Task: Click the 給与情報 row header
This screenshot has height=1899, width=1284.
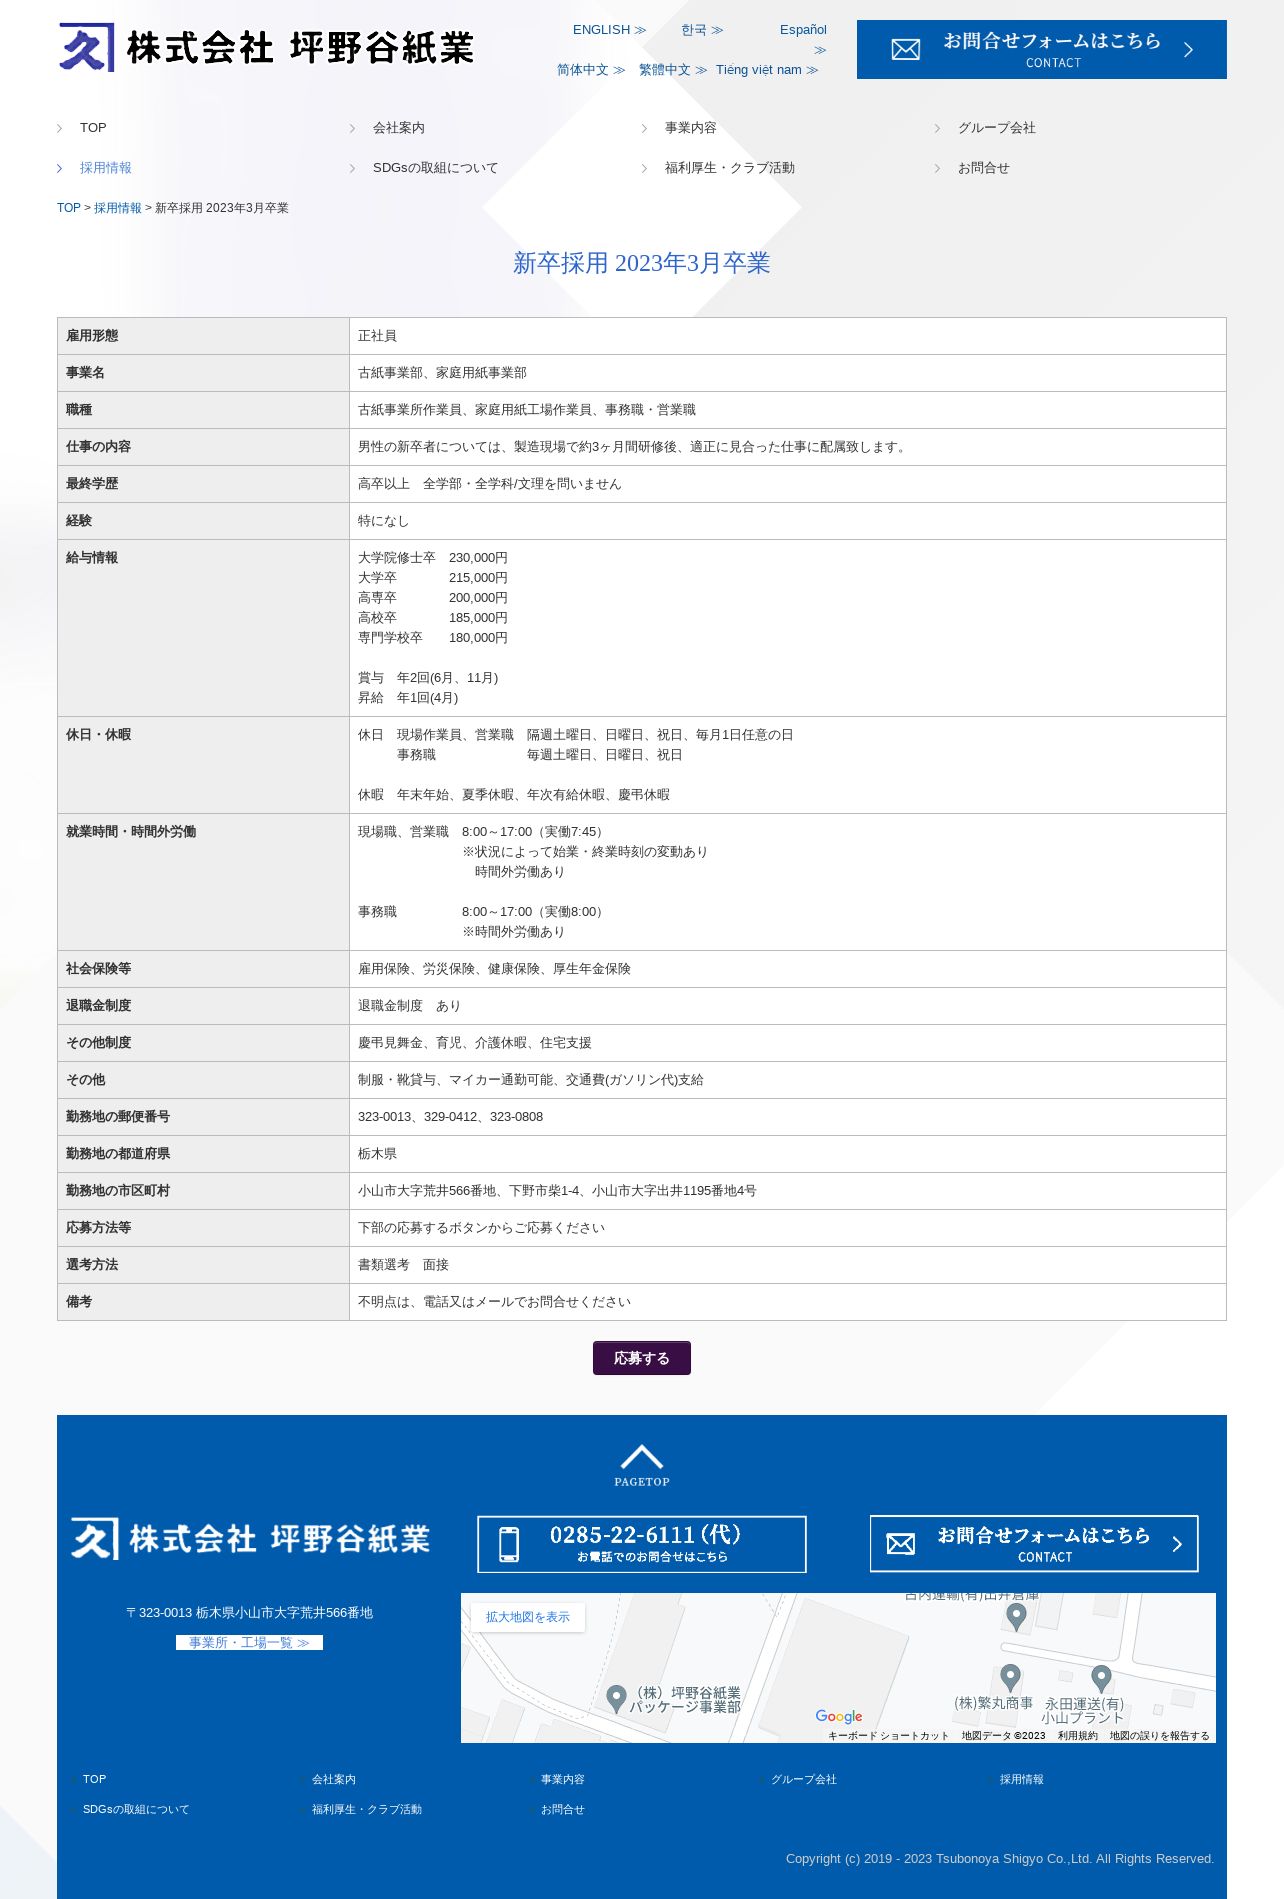Action: pos(203,628)
